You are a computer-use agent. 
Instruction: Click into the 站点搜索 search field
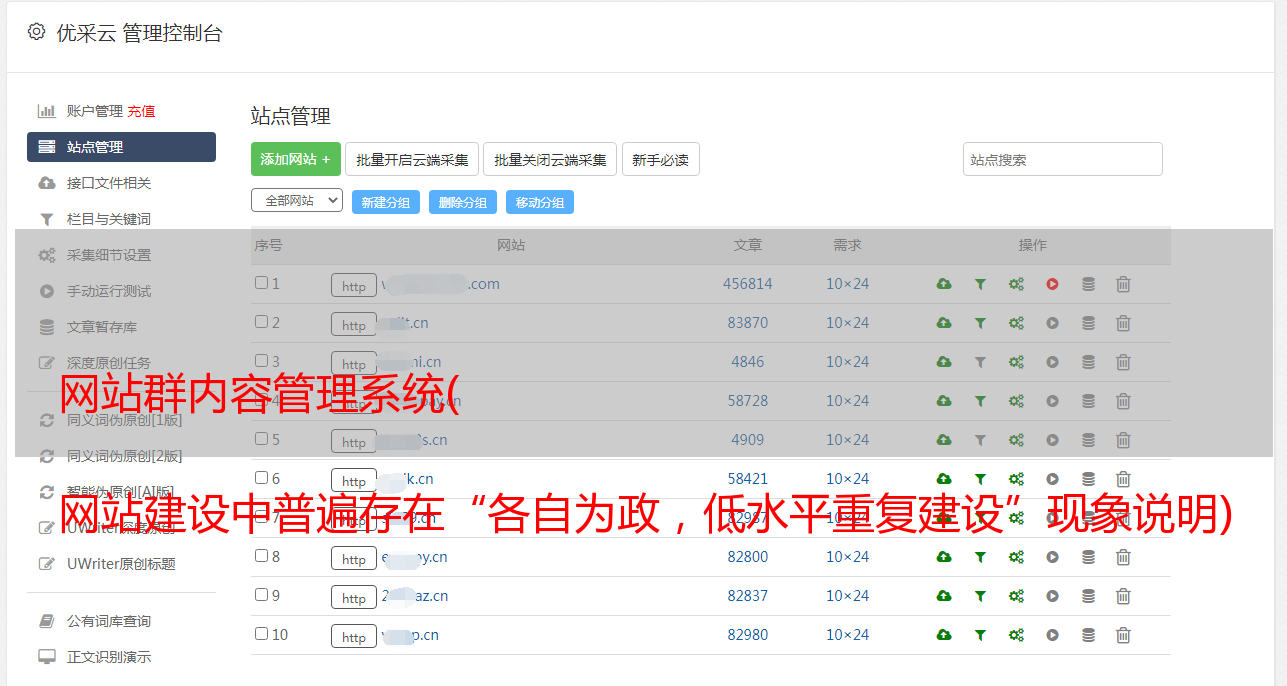[x=1062, y=159]
